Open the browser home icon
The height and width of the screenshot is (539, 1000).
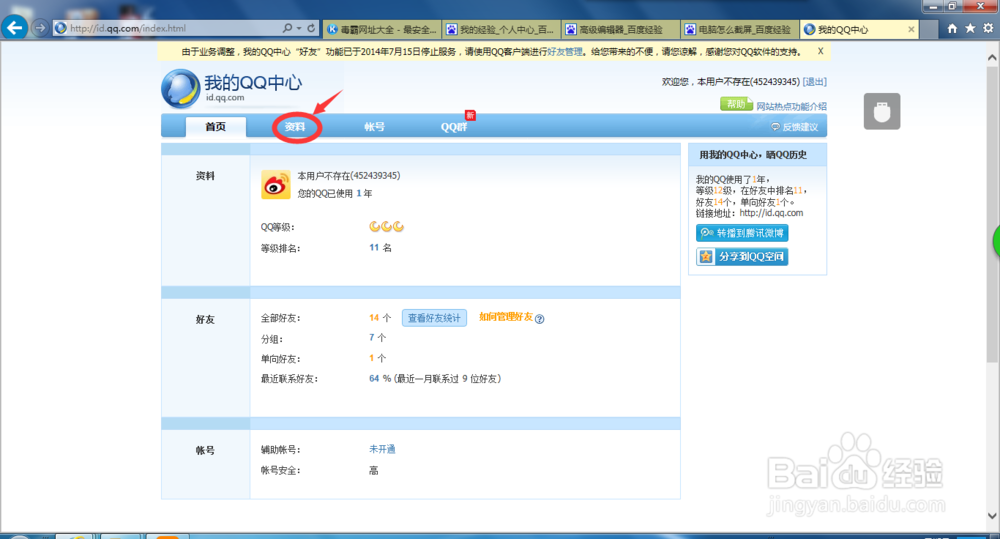tap(952, 28)
